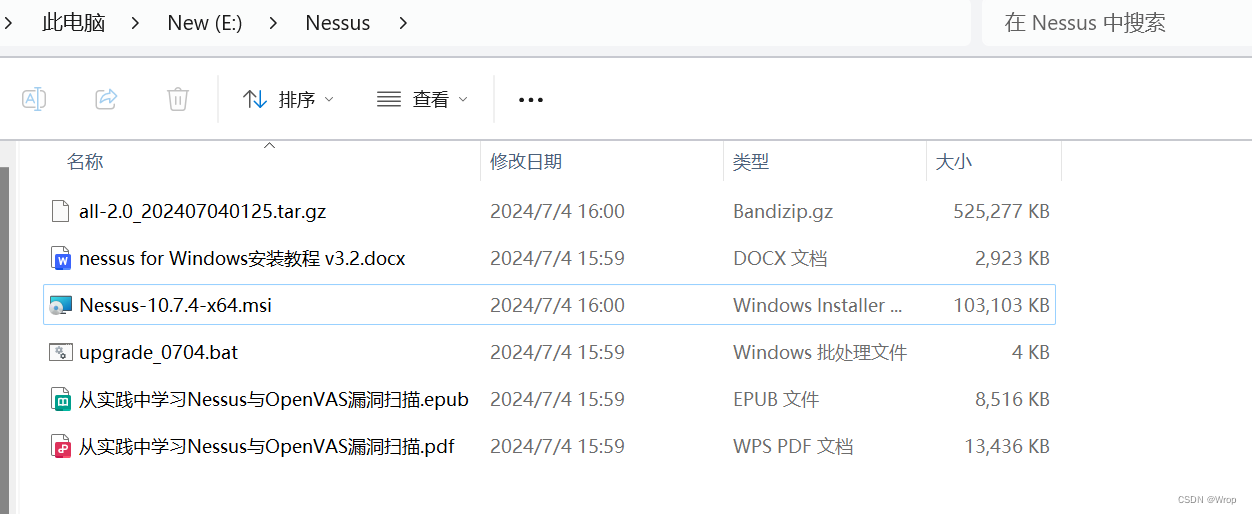Viewport: 1252px width, 514px height.
Task: Click the 103,103 KB size cell
Action: pyautogui.click(x=1002, y=305)
